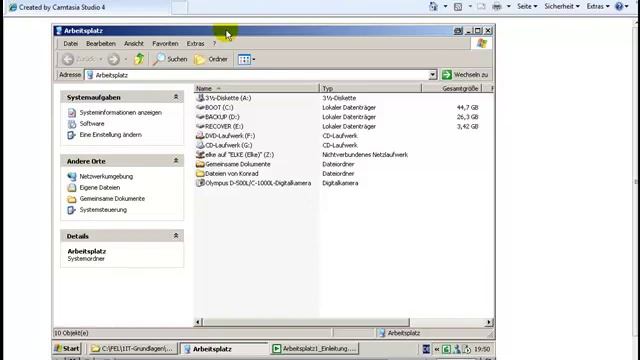Click the horizontal scrollbar right arrow
Image resolution: width=640 pixels, height=360 pixels.
(x=489, y=322)
